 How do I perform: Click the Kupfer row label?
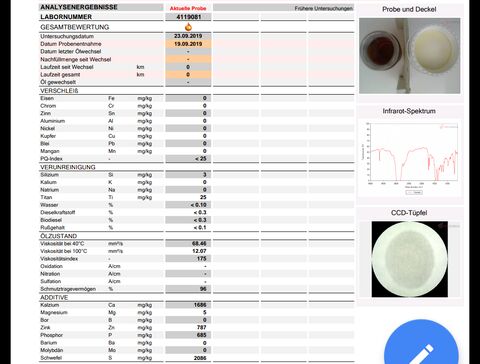pos(48,136)
